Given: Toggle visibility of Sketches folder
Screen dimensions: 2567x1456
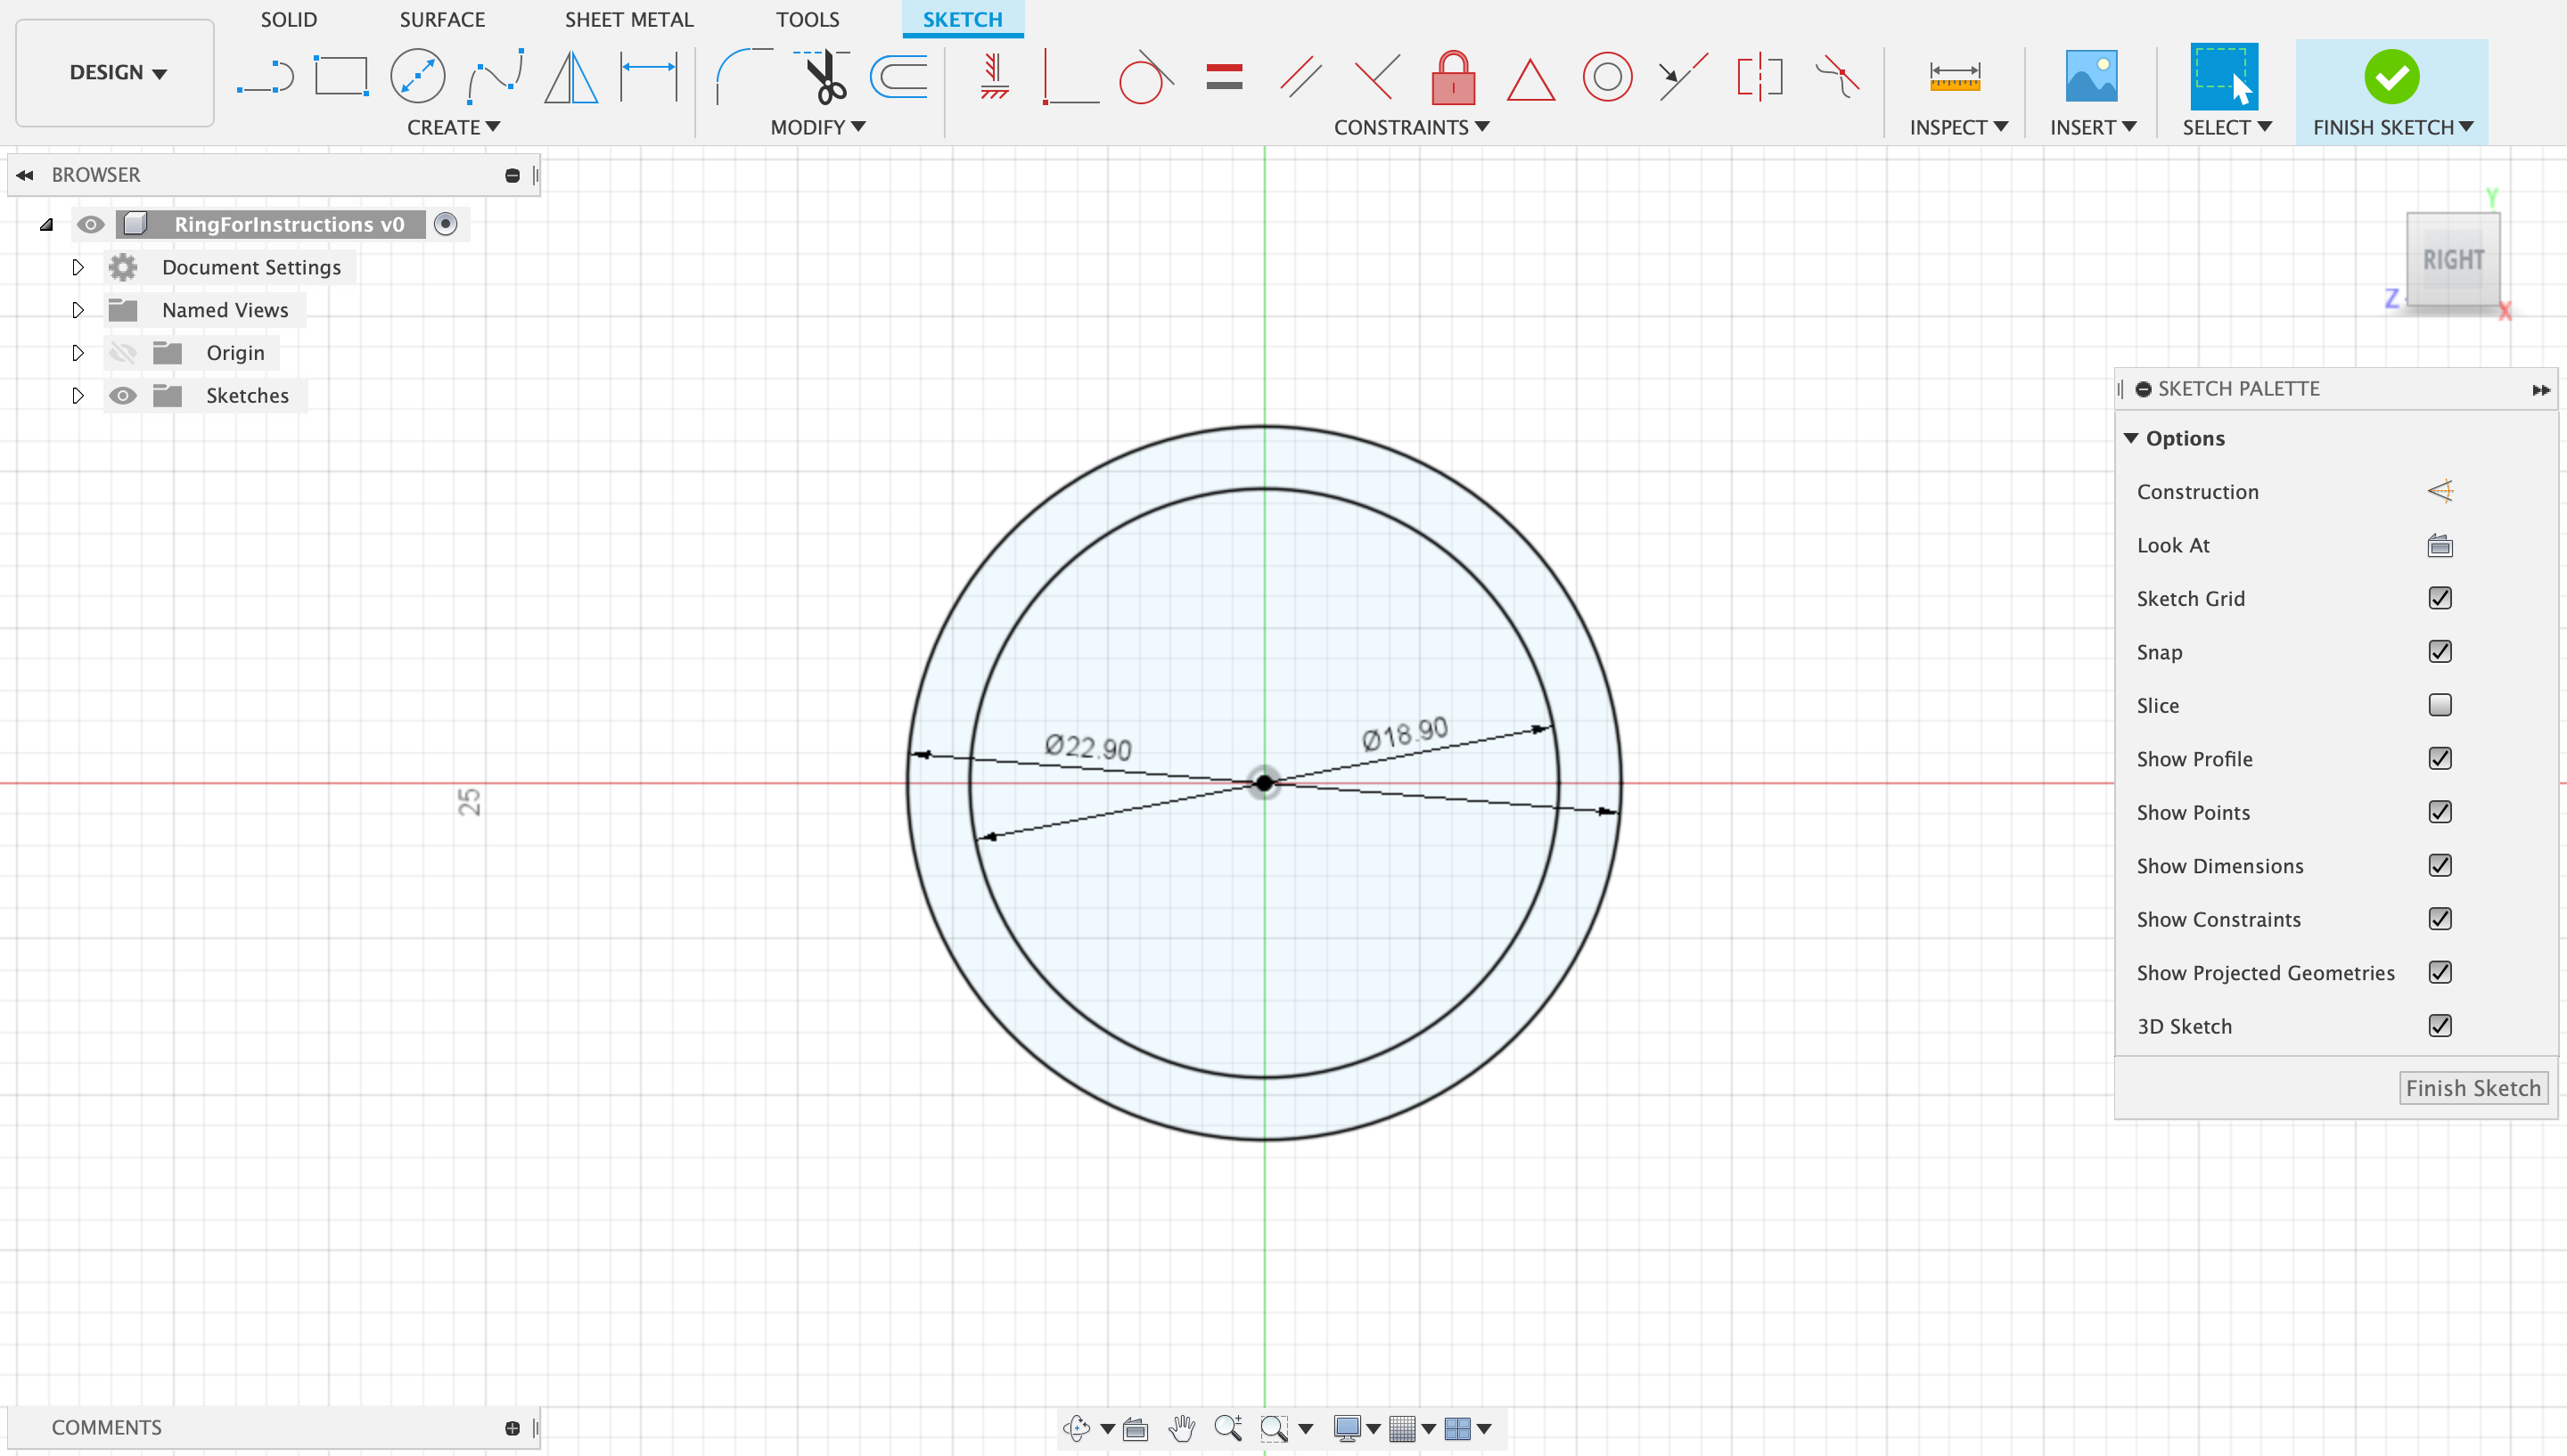Looking at the screenshot, I should tap(123, 395).
